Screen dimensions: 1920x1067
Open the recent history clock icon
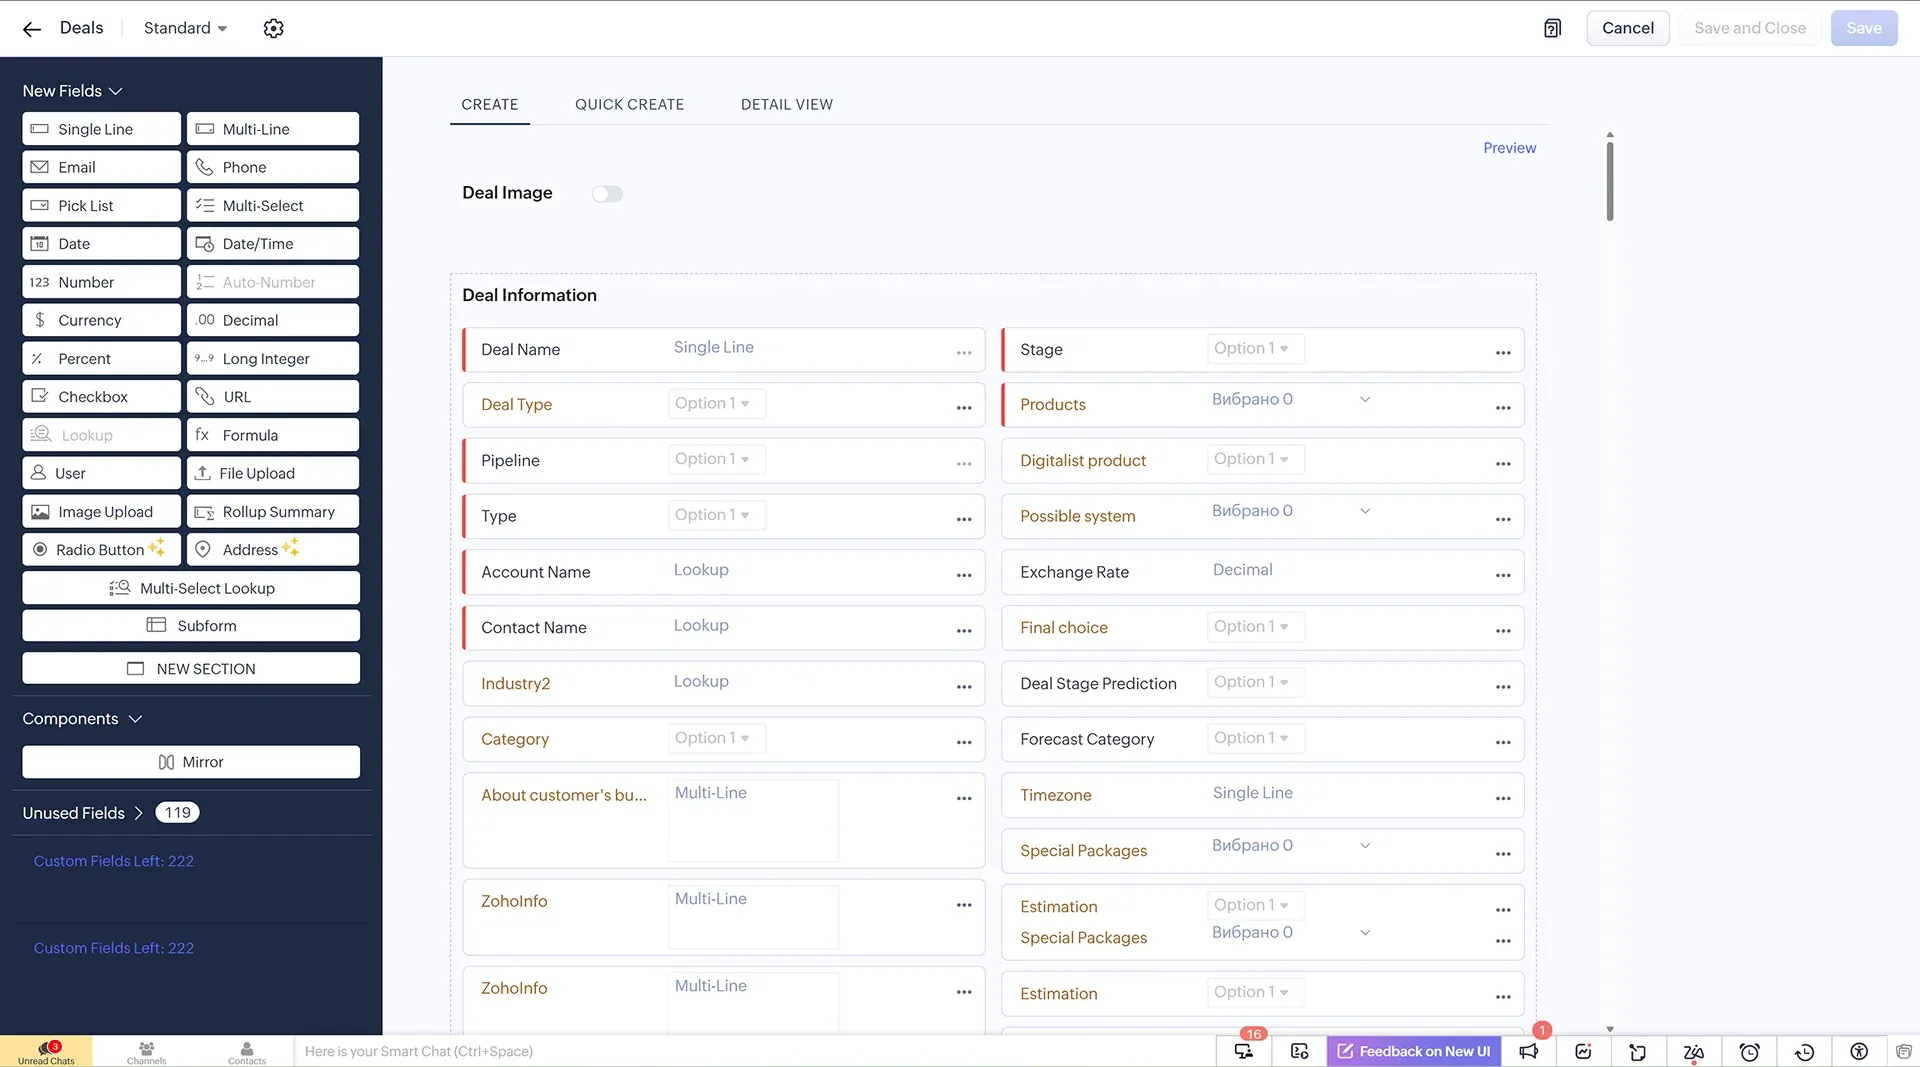(1804, 1051)
